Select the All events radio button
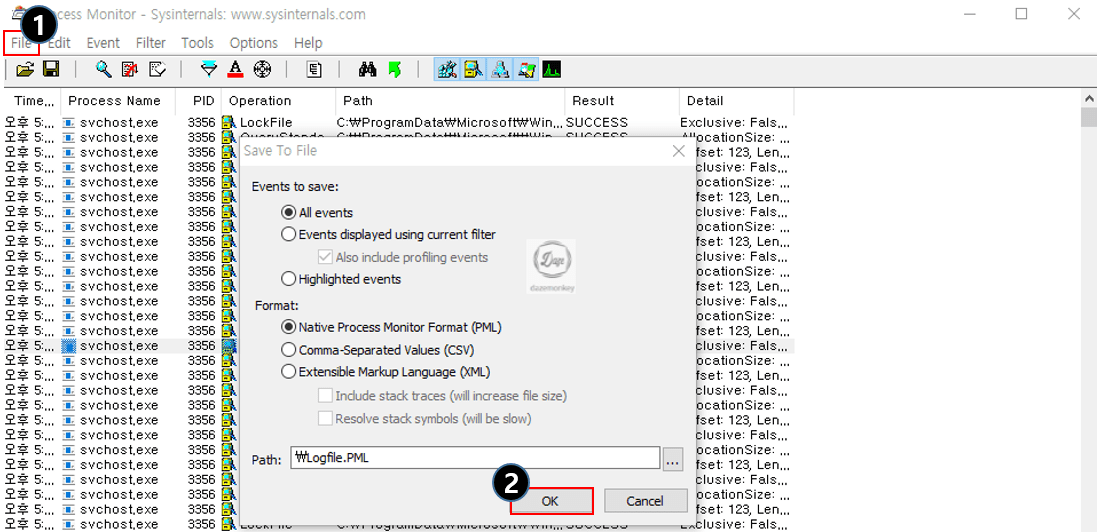This screenshot has height=532, width=1099. tap(288, 212)
